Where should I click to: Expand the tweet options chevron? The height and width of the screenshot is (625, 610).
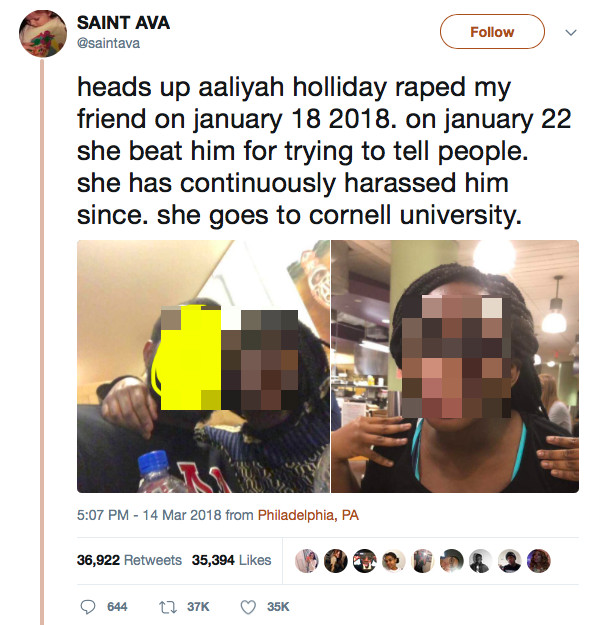[571, 32]
